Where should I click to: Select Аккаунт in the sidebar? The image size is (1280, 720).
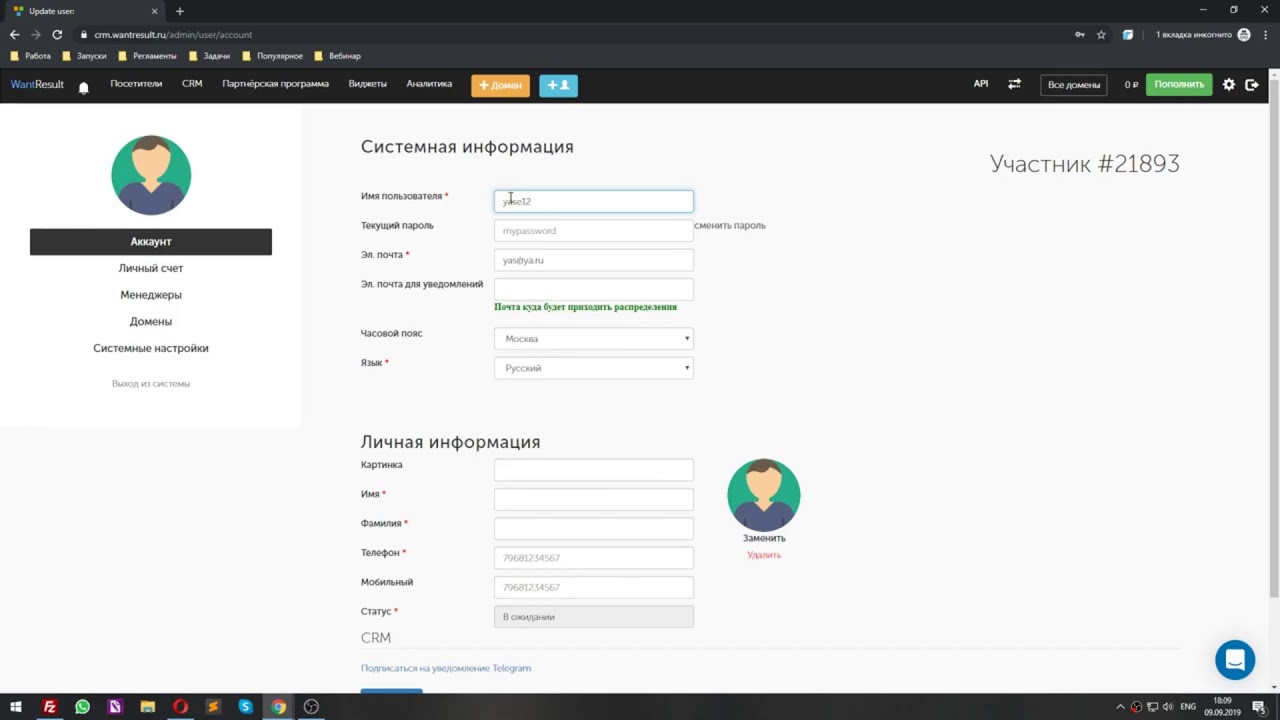point(151,242)
